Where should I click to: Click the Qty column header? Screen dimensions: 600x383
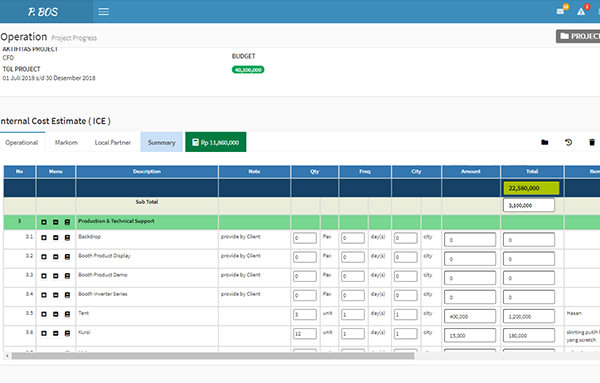tap(315, 171)
